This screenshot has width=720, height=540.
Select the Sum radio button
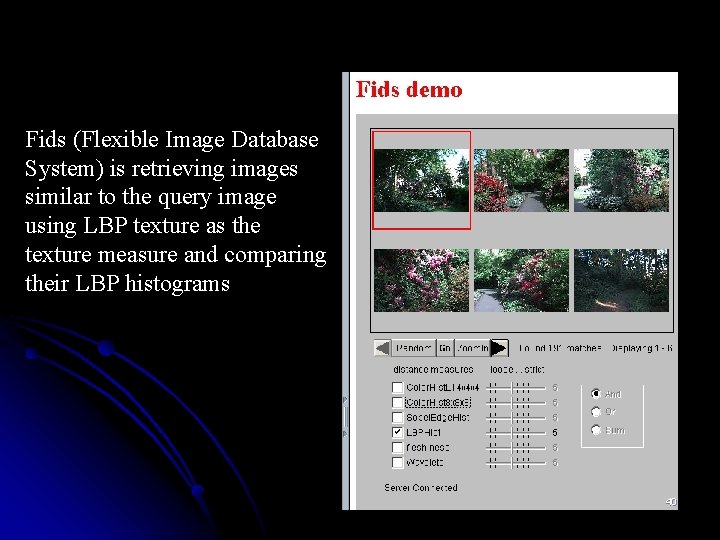pyautogui.click(x=596, y=430)
